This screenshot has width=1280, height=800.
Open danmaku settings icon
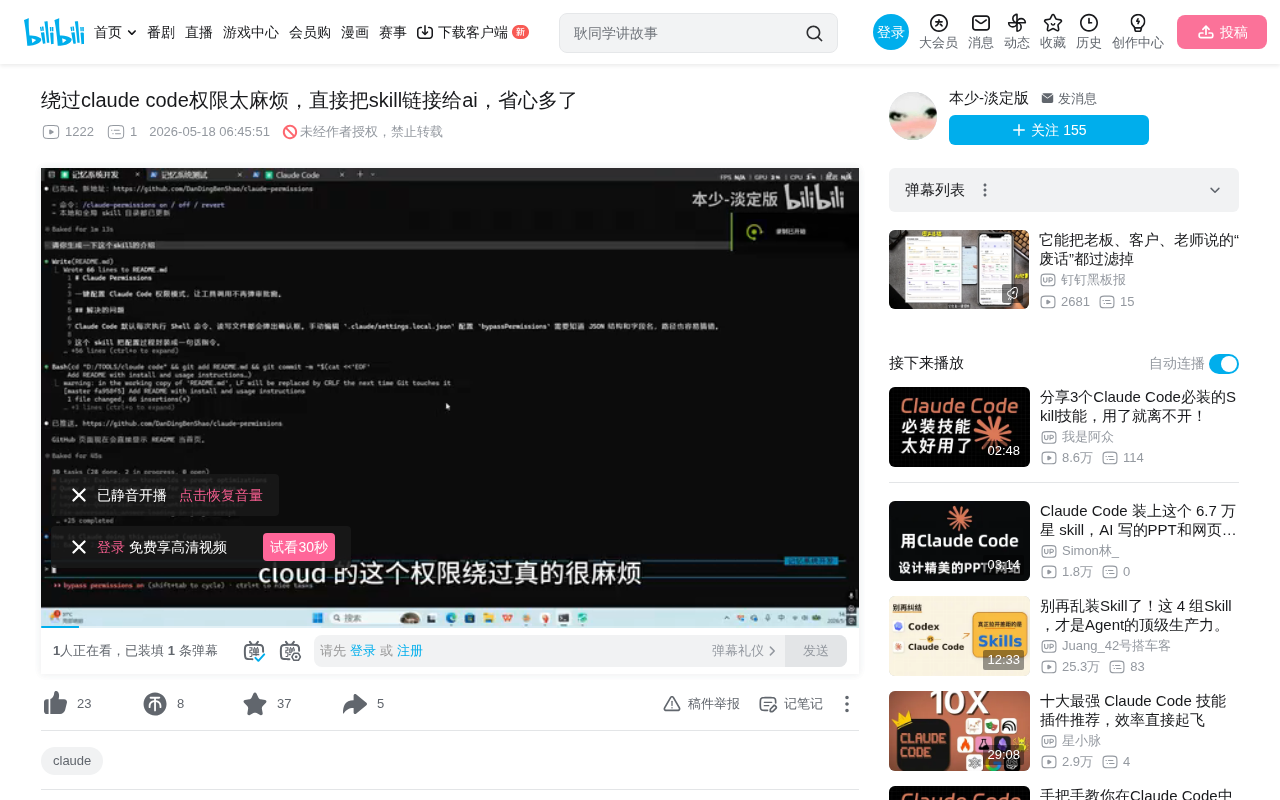[x=290, y=651]
